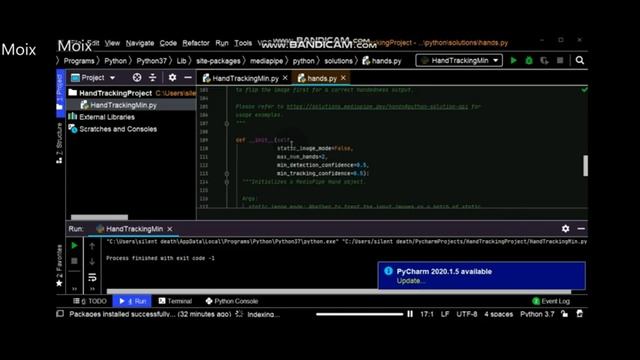Toggle the 1: Project side tool window

point(60,93)
